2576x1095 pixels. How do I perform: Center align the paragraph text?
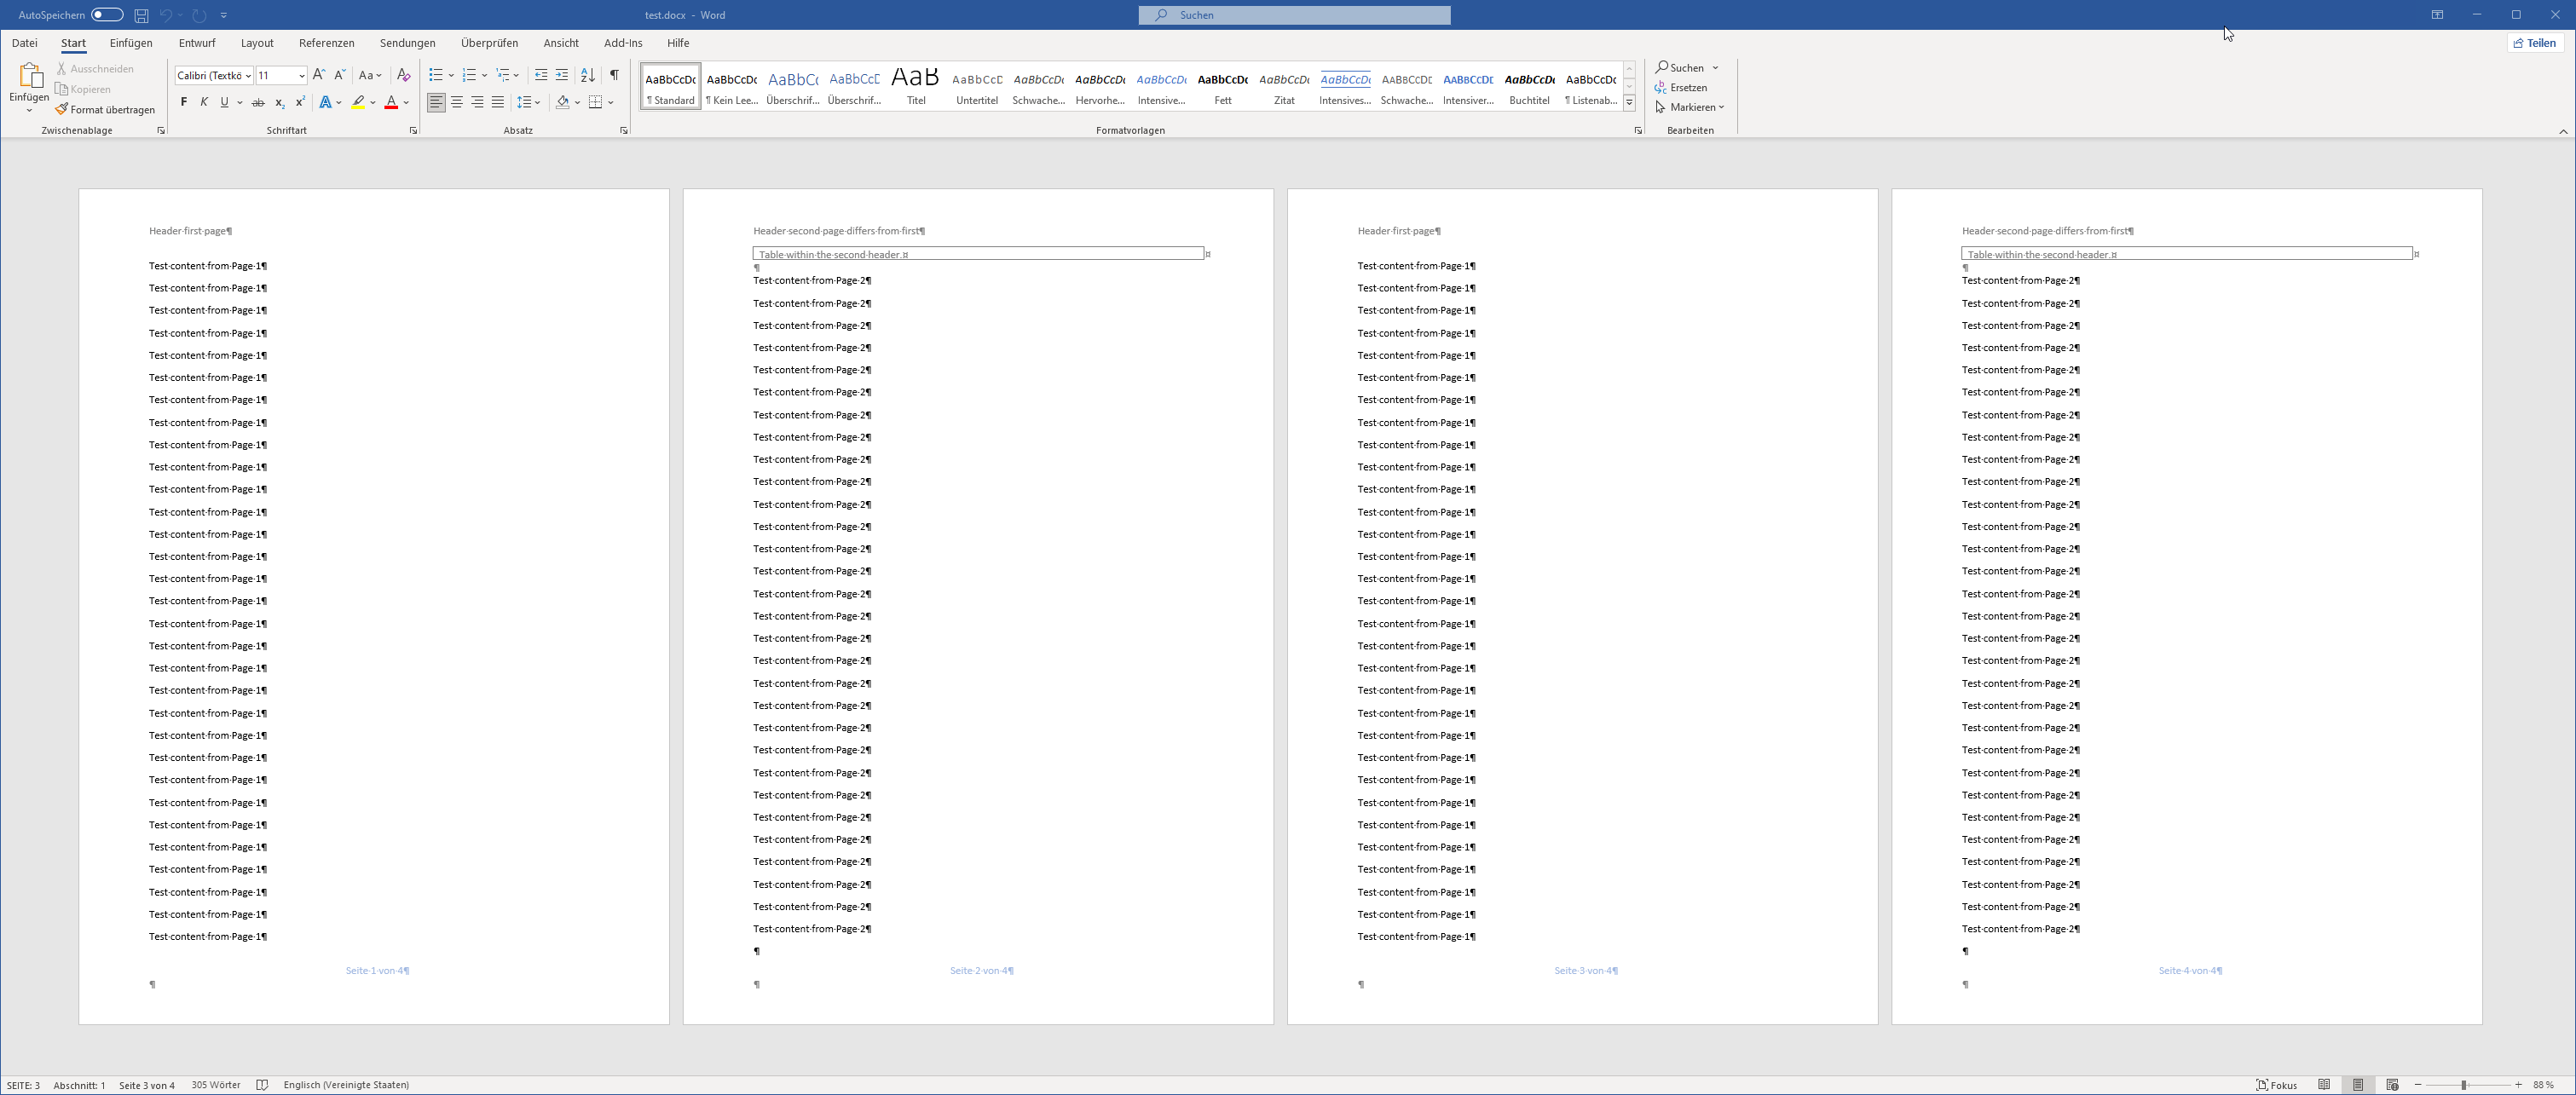pyautogui.click(x=457, y=102)
